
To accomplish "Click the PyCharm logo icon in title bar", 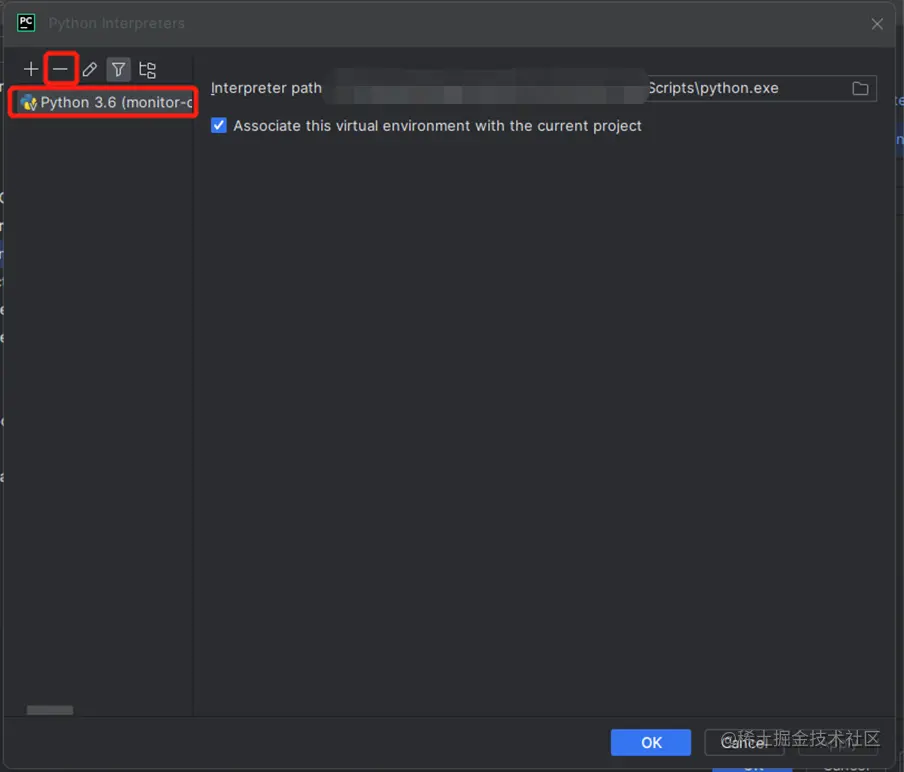I will click(x=26, y=23).
